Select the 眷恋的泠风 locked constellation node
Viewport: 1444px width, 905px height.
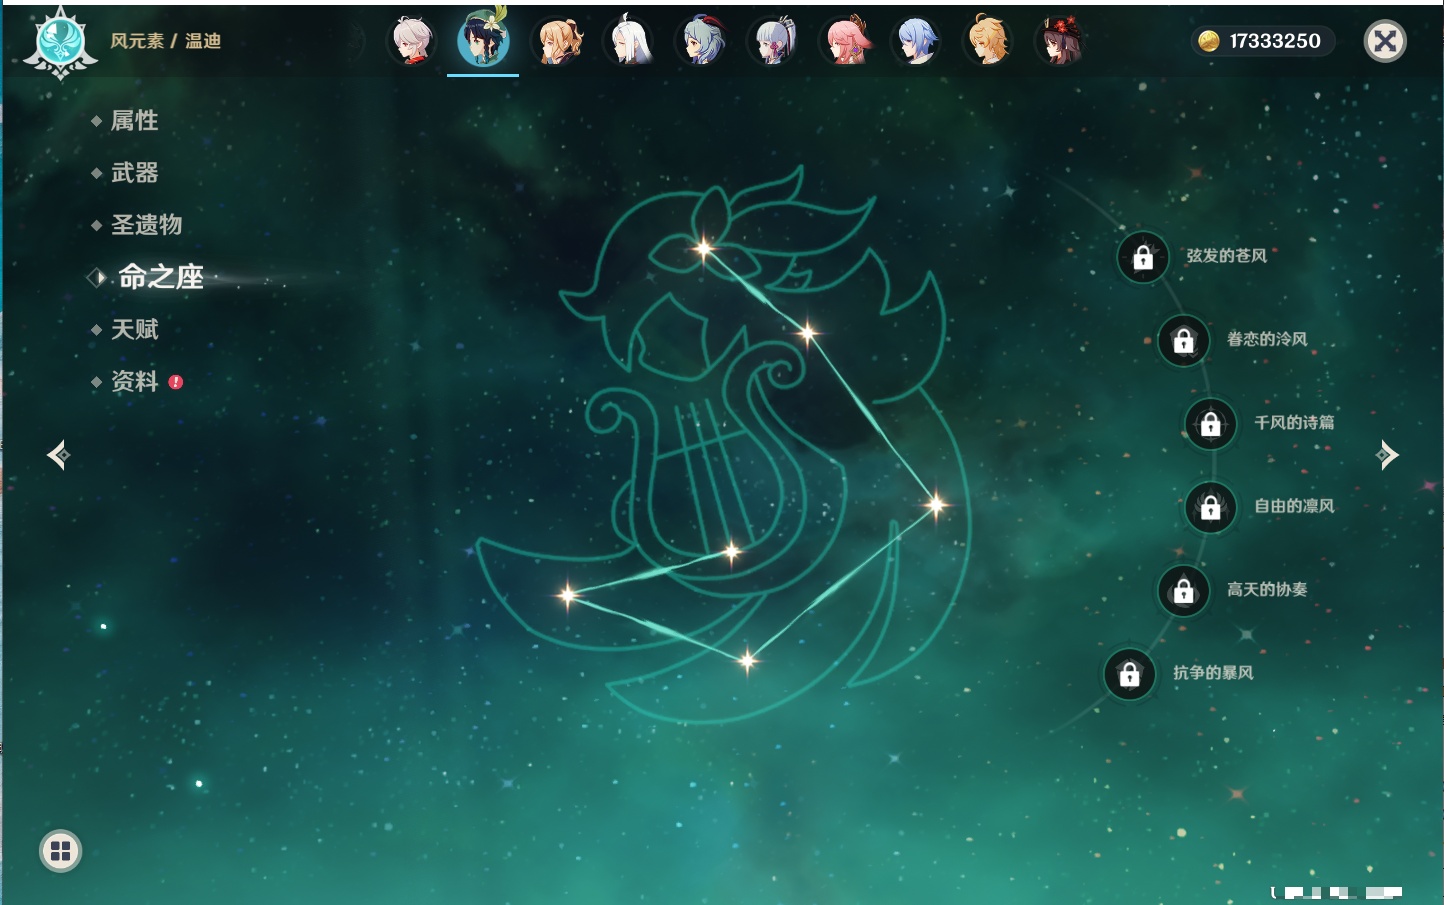1183,341
